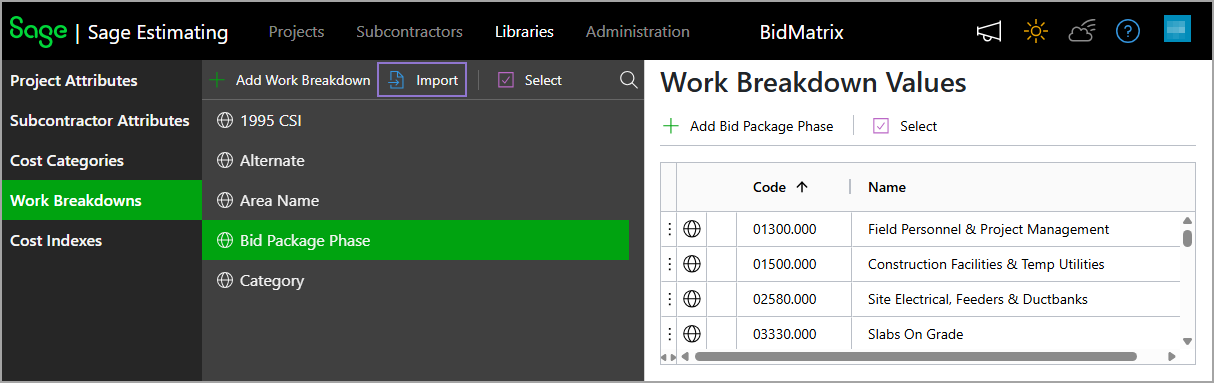Select the 1995 CSI work breakdown
Screen dimensions: 1214x383
416,121
